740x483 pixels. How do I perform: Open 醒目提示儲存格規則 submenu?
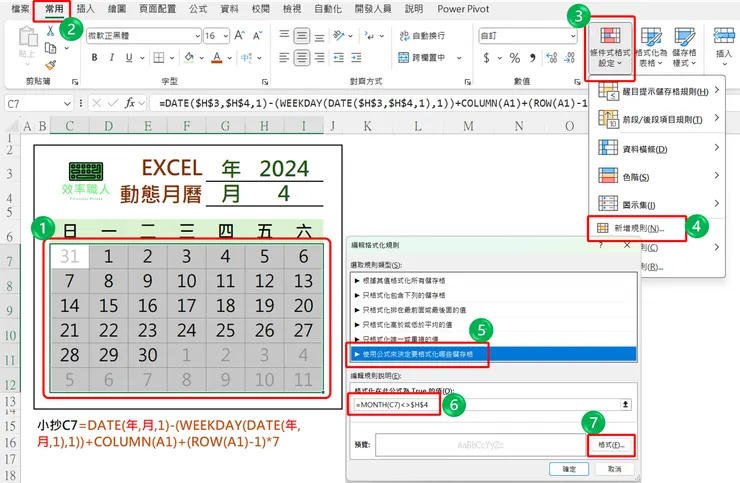point(657,91)
